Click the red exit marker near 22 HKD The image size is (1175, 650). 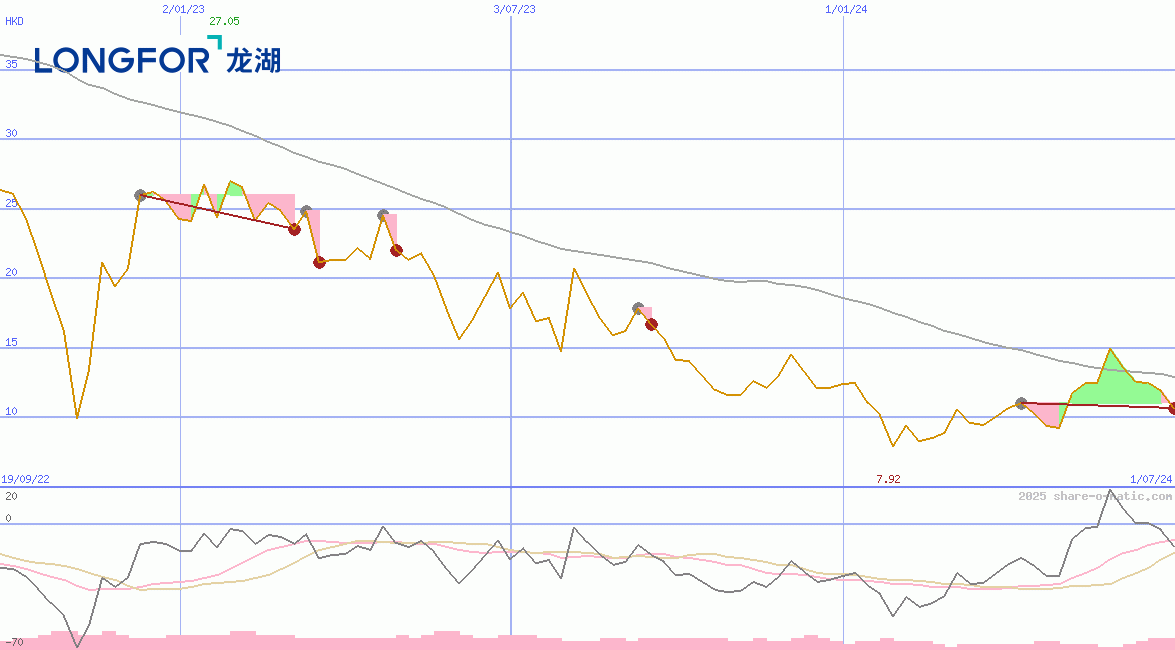coord(396,250)
